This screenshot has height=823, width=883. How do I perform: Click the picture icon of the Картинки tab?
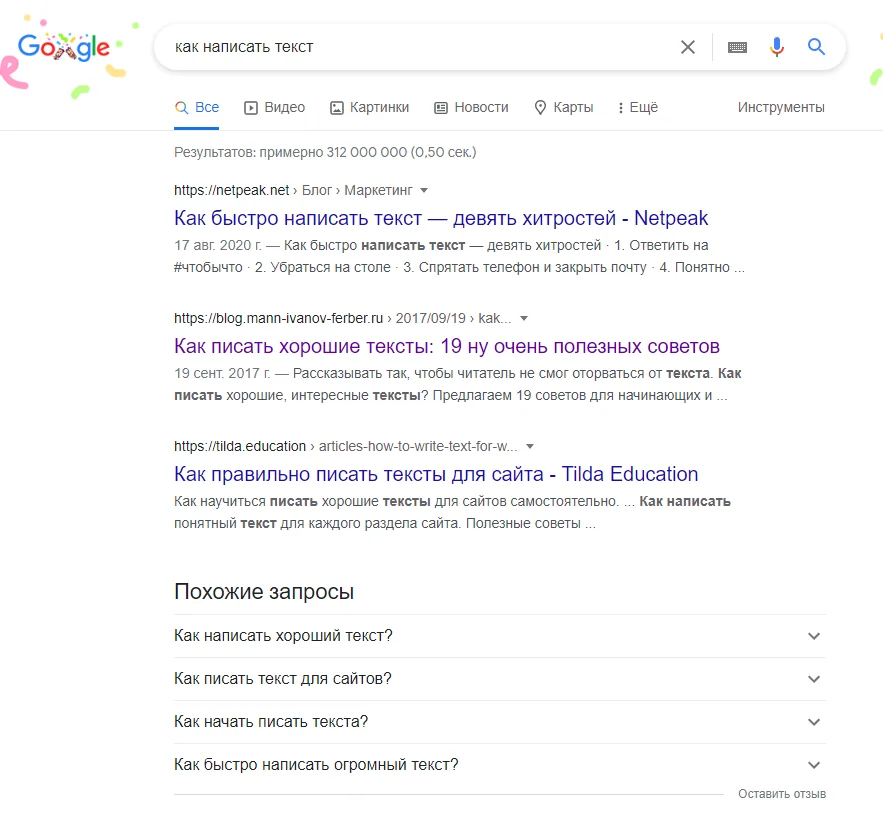[338, 108]
